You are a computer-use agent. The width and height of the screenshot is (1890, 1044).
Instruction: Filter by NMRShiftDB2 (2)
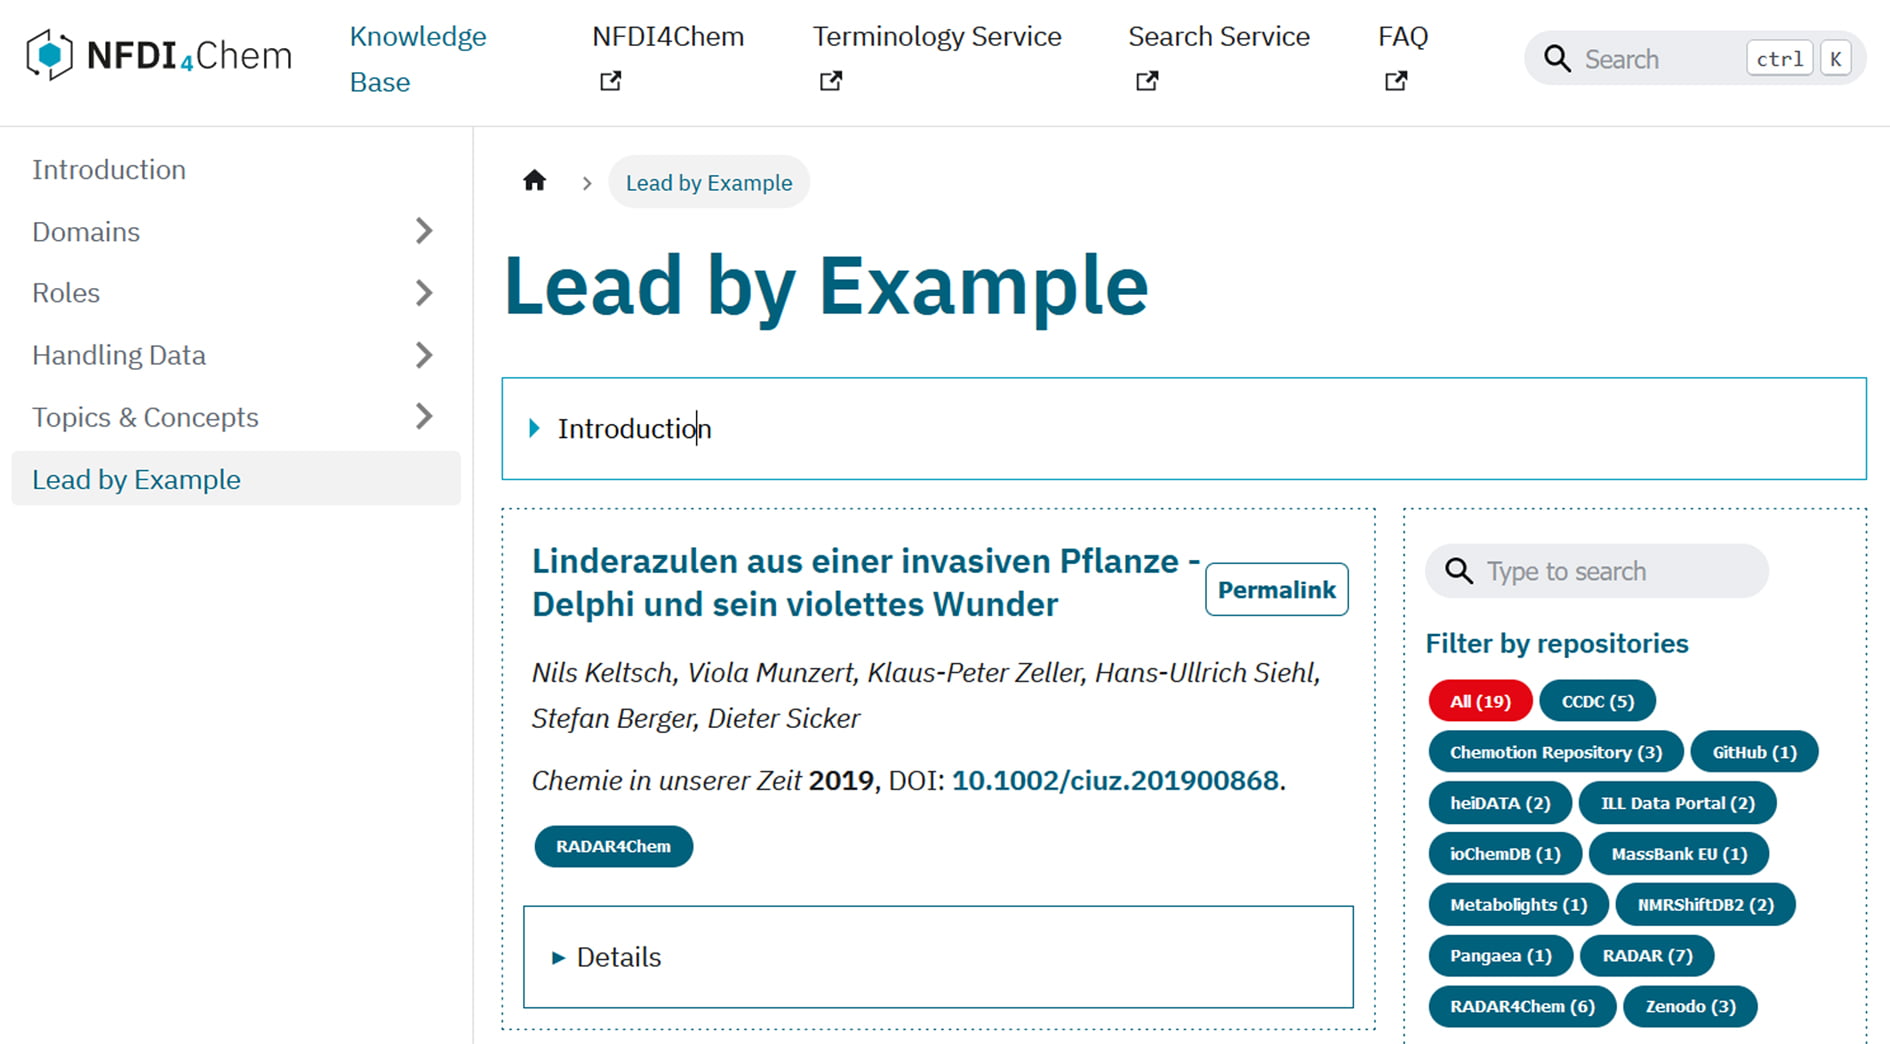[x=1705, y=905]
